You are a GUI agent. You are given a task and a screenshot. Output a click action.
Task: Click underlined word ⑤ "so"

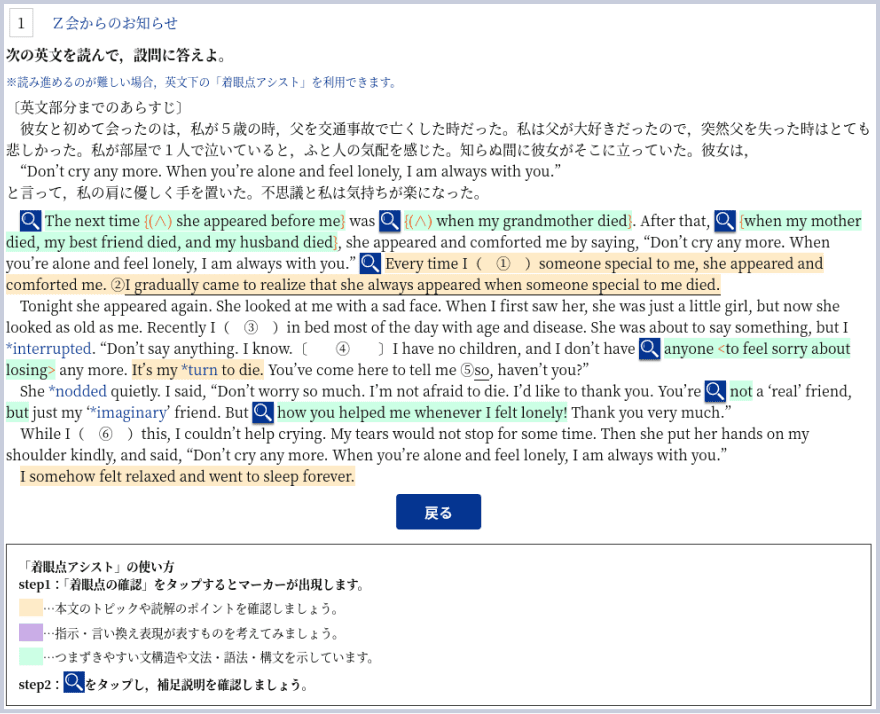pos(482,370)
